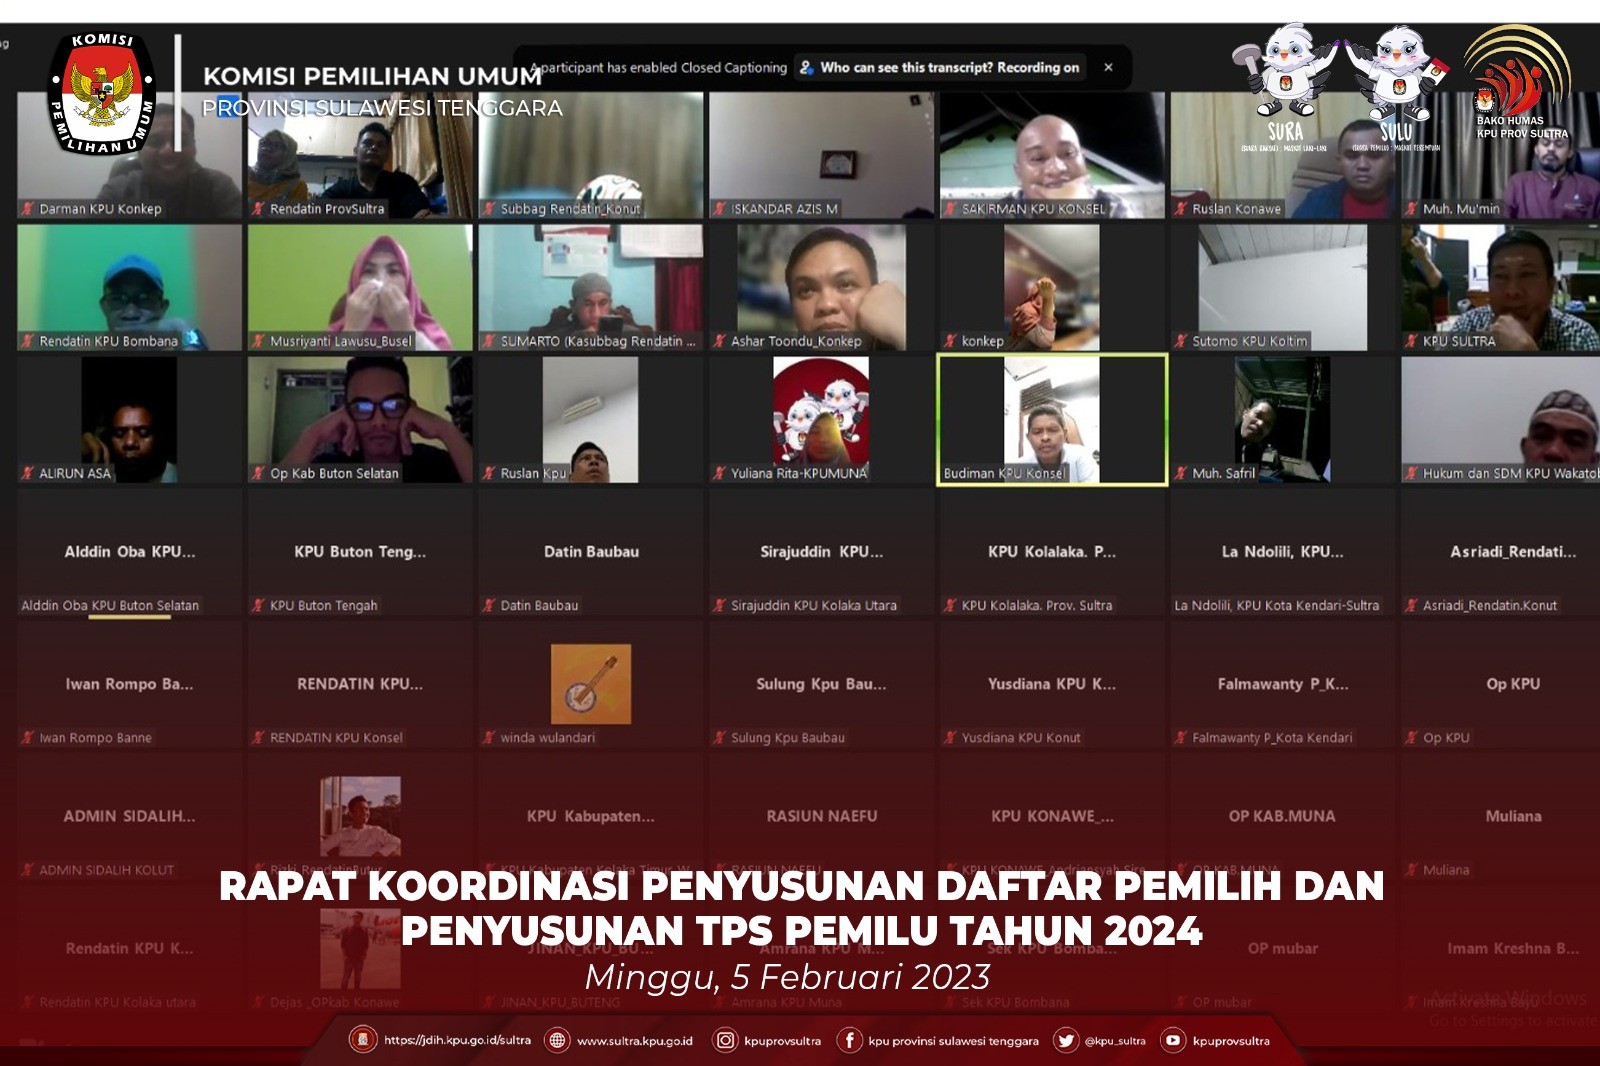This screenshot has width=1600, height=1066.
Task: Click the BAKO HUMAS KPU PROV SULTRA logo
Action: (1520, 85)
